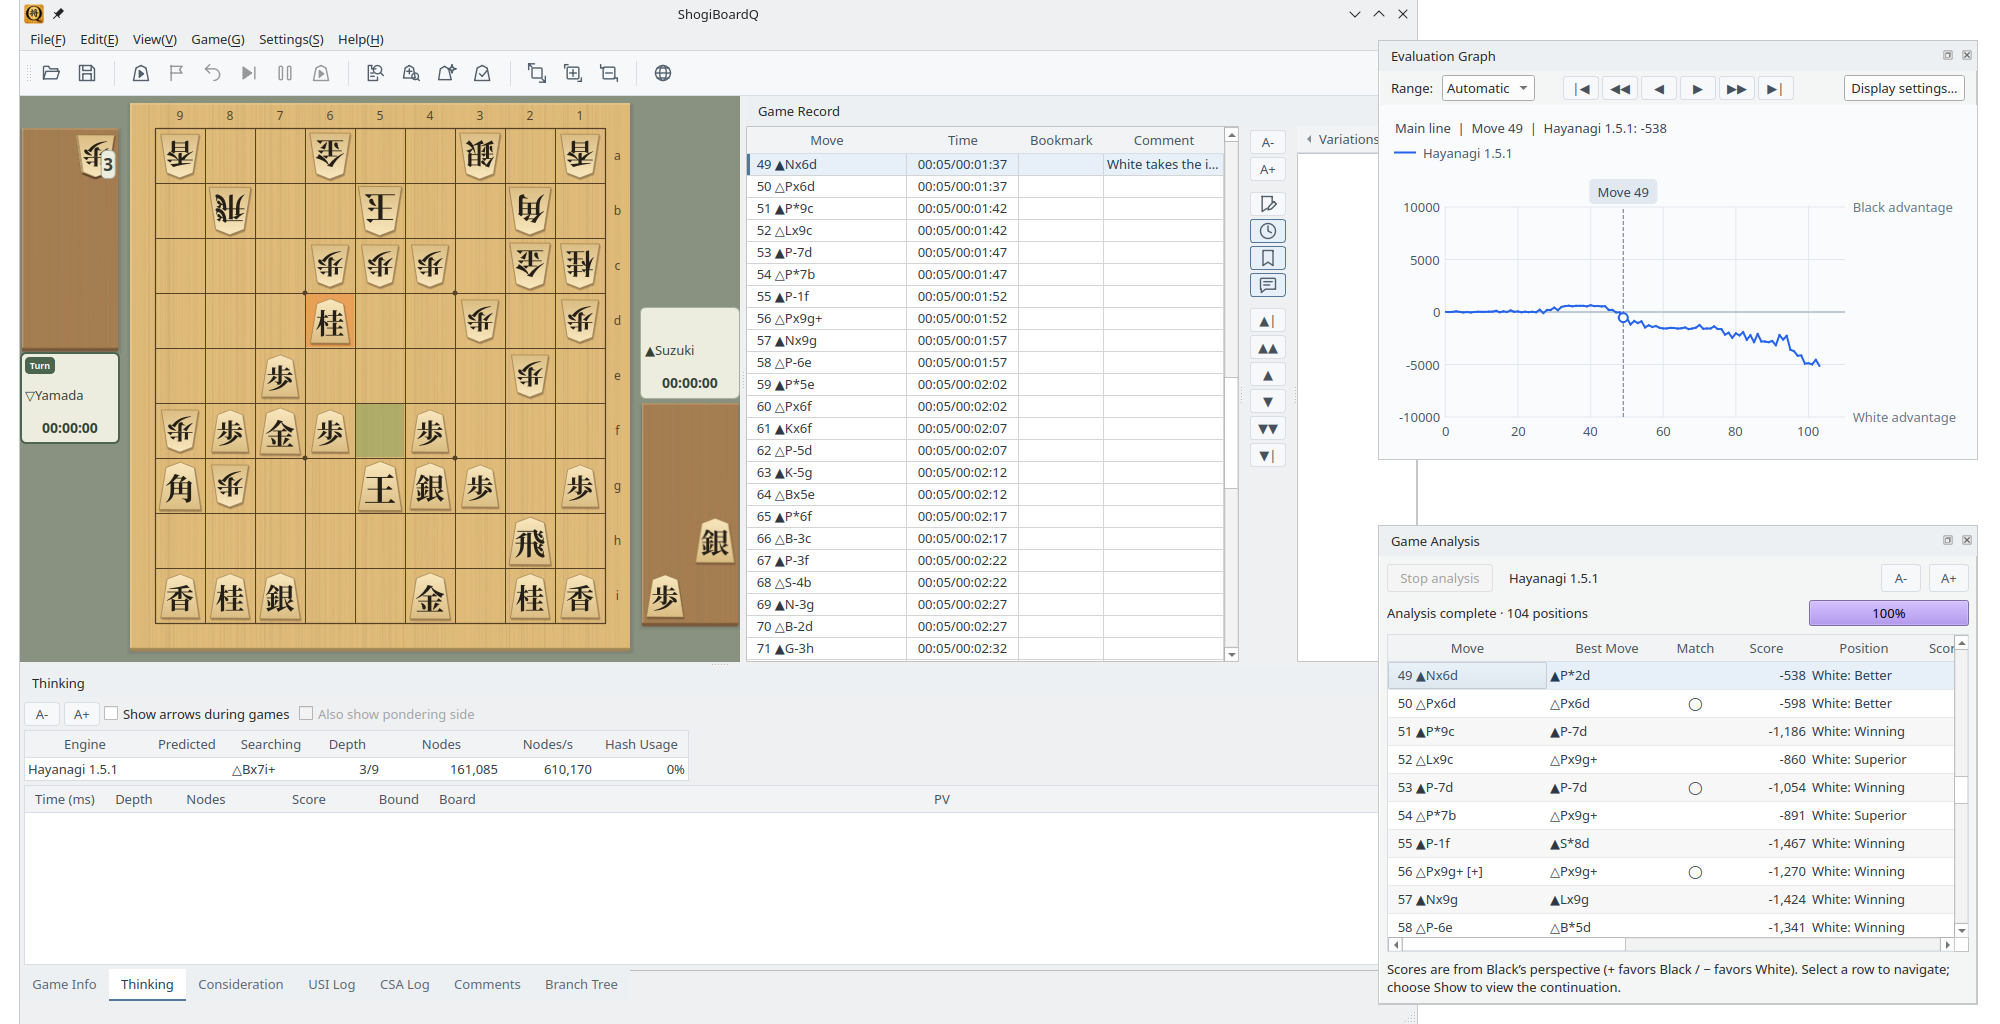Click the pause toolbar icon
Viewport: 2000px width, 1024px height.
[x=285, y=73]
